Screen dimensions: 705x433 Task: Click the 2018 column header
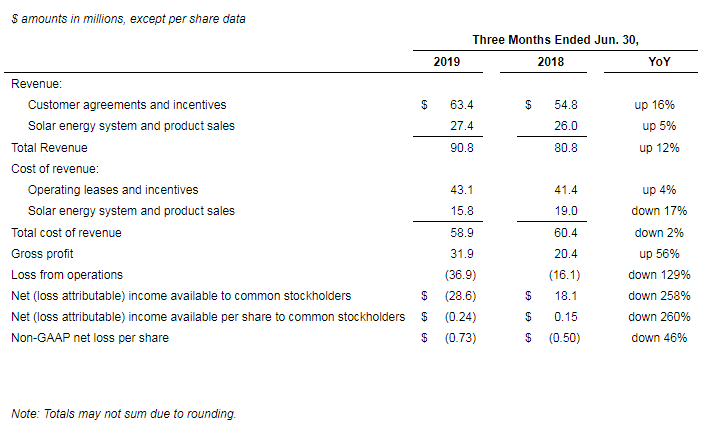pyautogui.click(x=550, y=62)
